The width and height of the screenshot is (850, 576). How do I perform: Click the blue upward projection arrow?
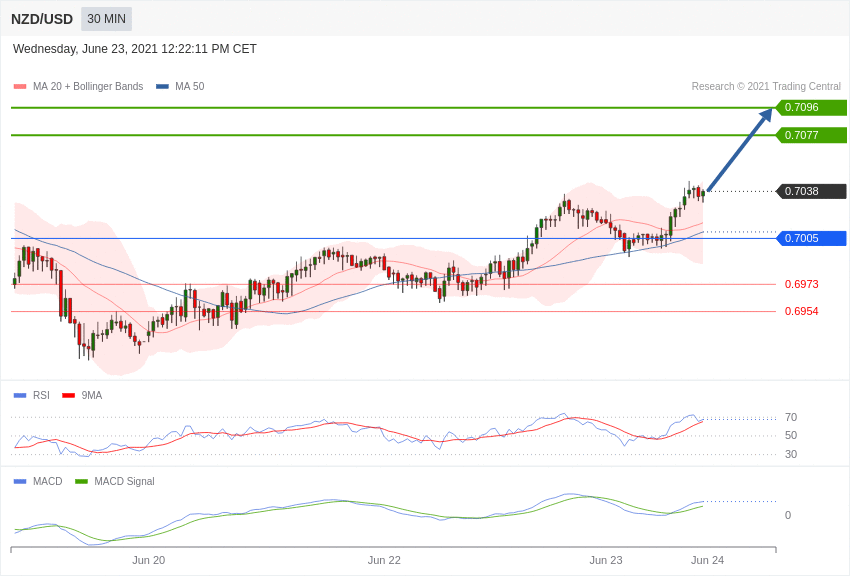tap(740, 149)
